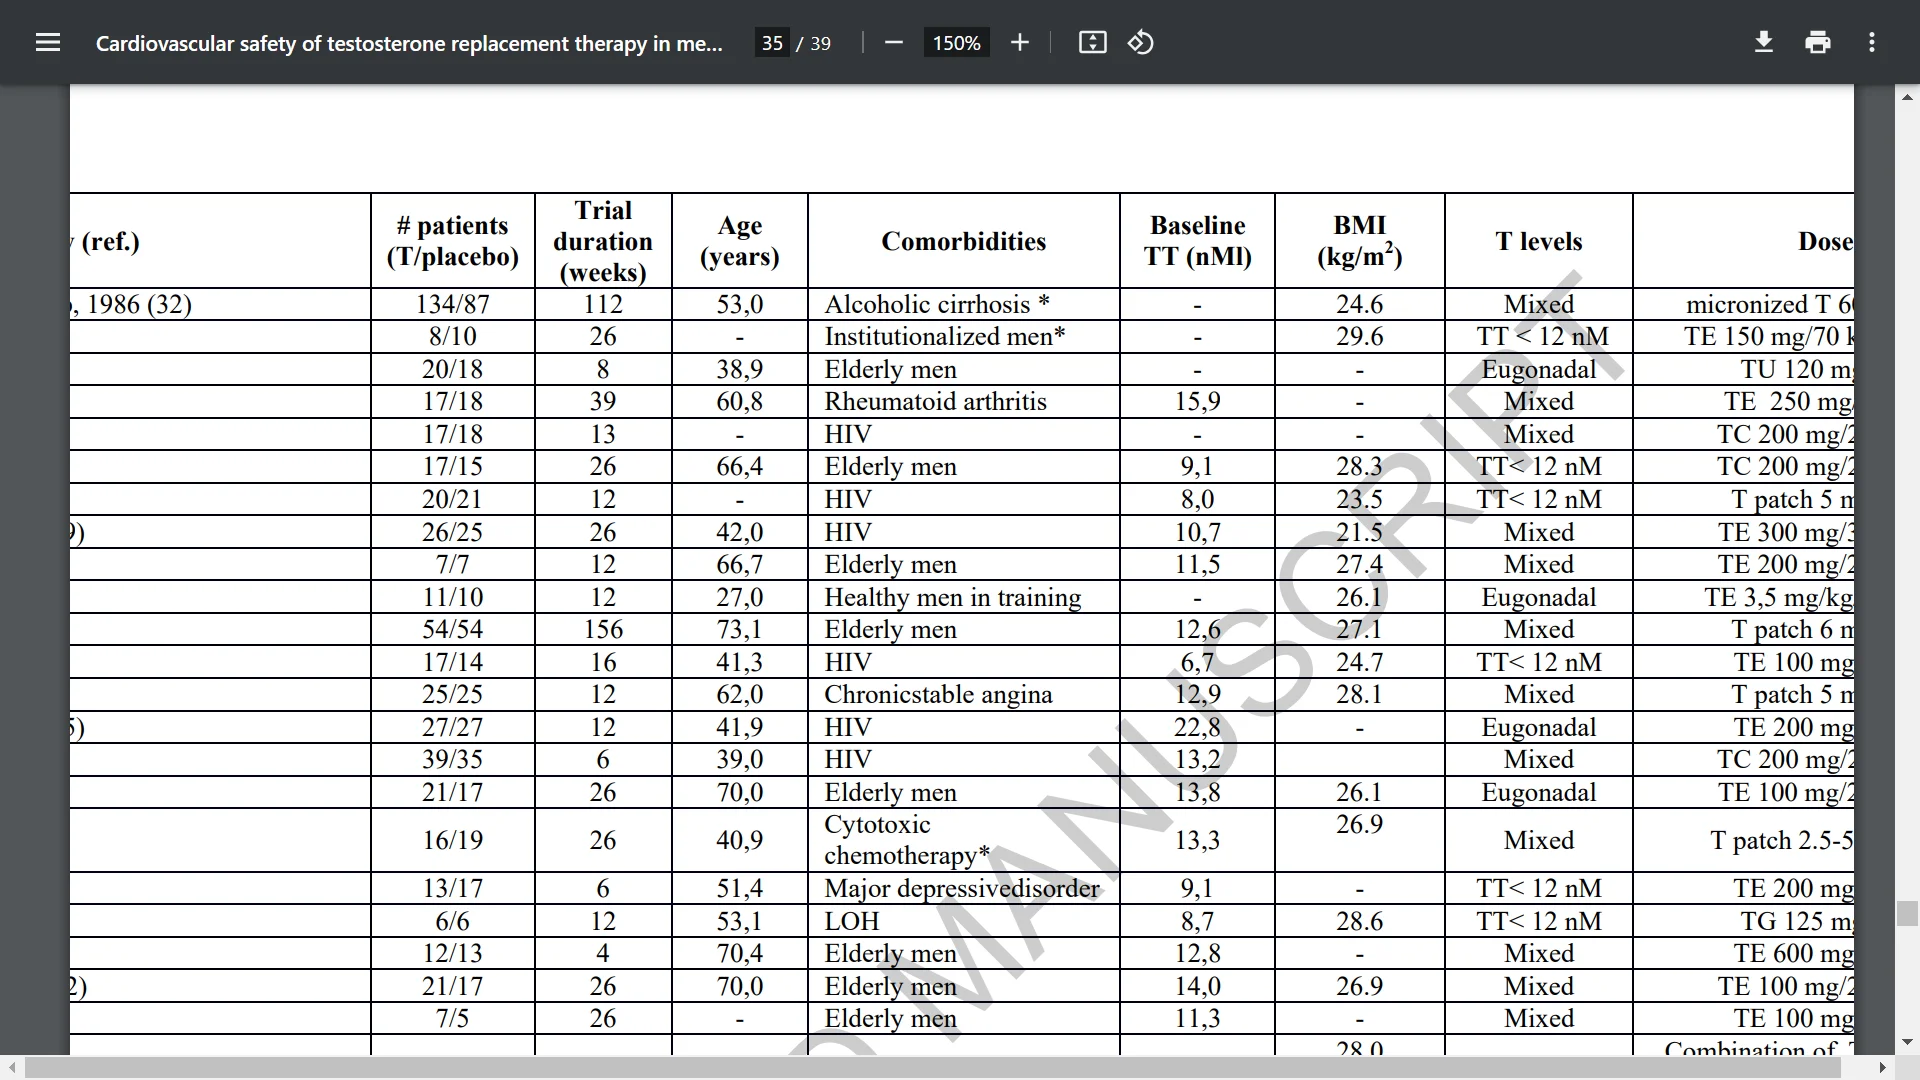Zoom in with the plus icon

(x=1019, y=43)
